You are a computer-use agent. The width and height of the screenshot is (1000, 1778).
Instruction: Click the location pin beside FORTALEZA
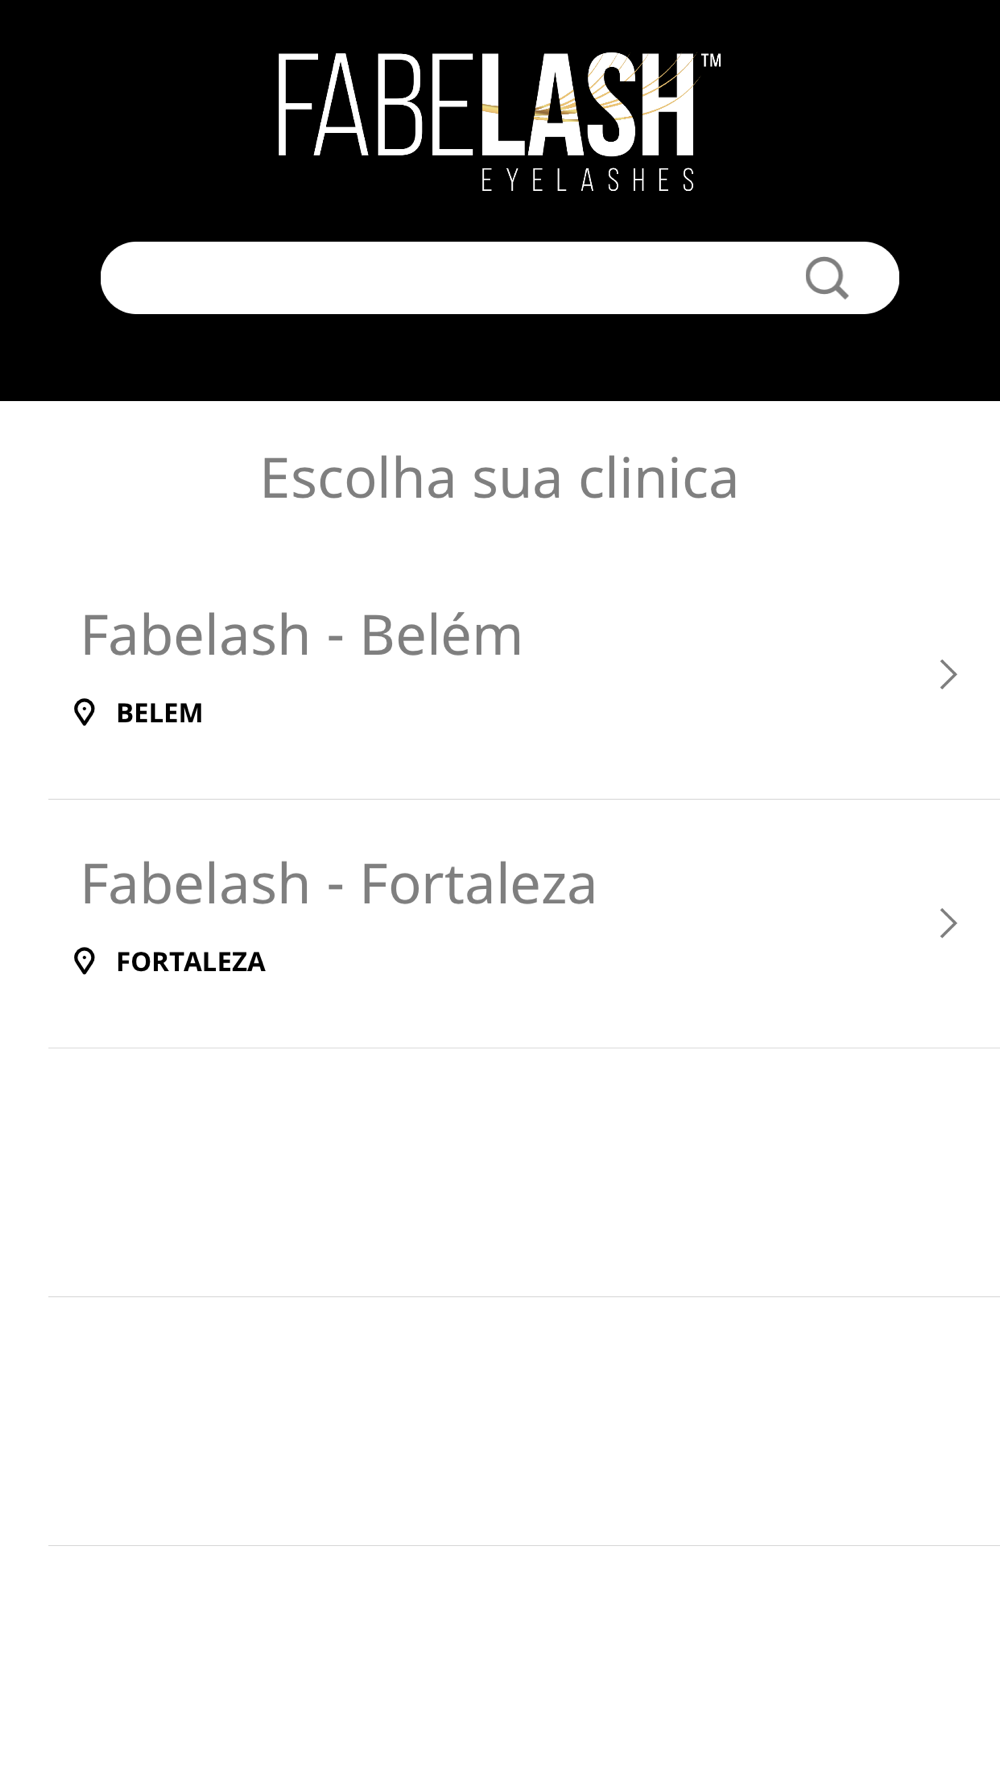point(85,961)
